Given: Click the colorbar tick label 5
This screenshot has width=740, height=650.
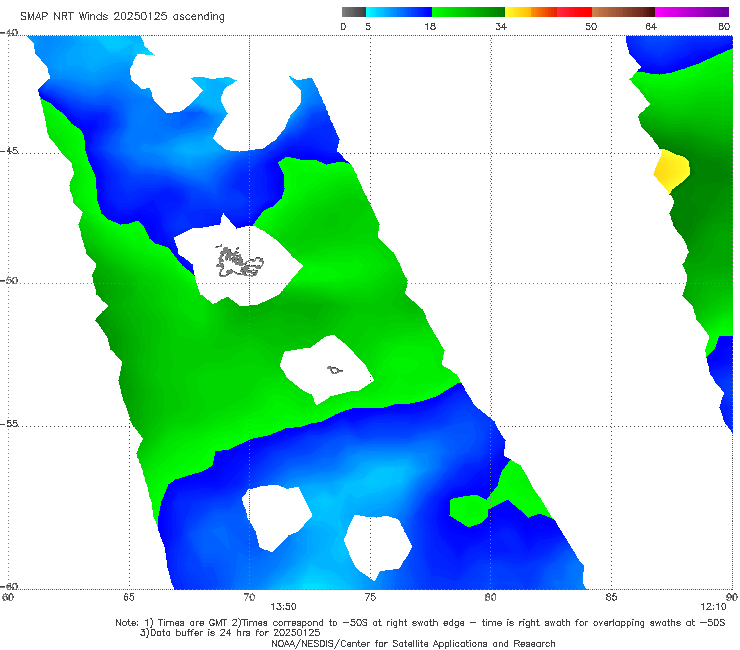Looking at the screenshot, I should (368, 27).
